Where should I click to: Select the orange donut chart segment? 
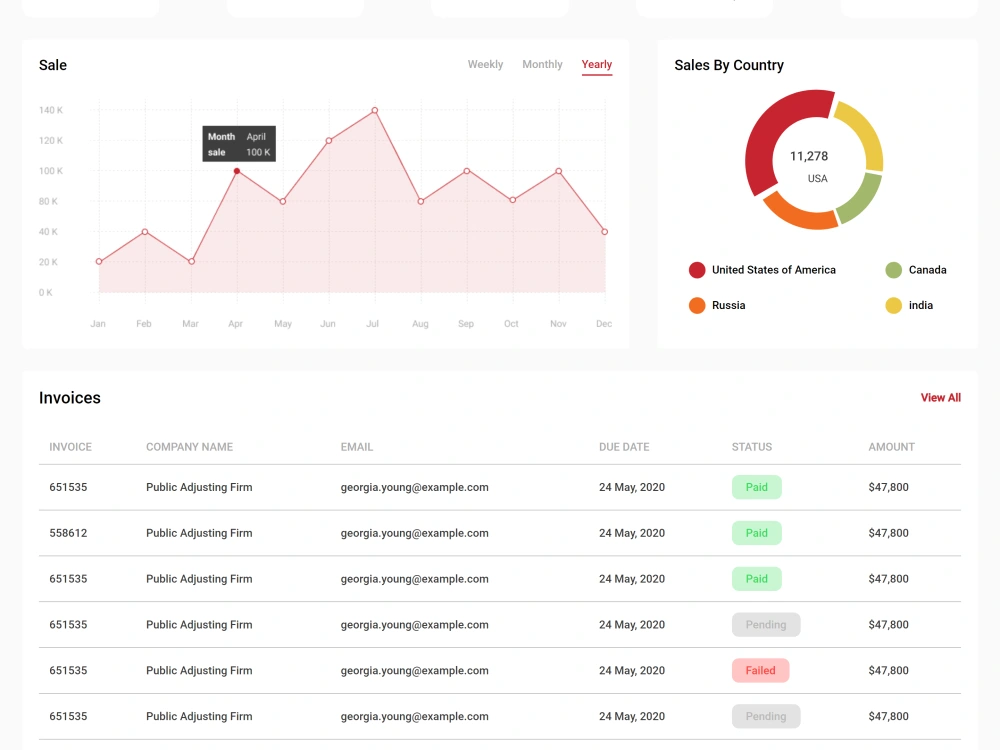(x=801, y=215)
